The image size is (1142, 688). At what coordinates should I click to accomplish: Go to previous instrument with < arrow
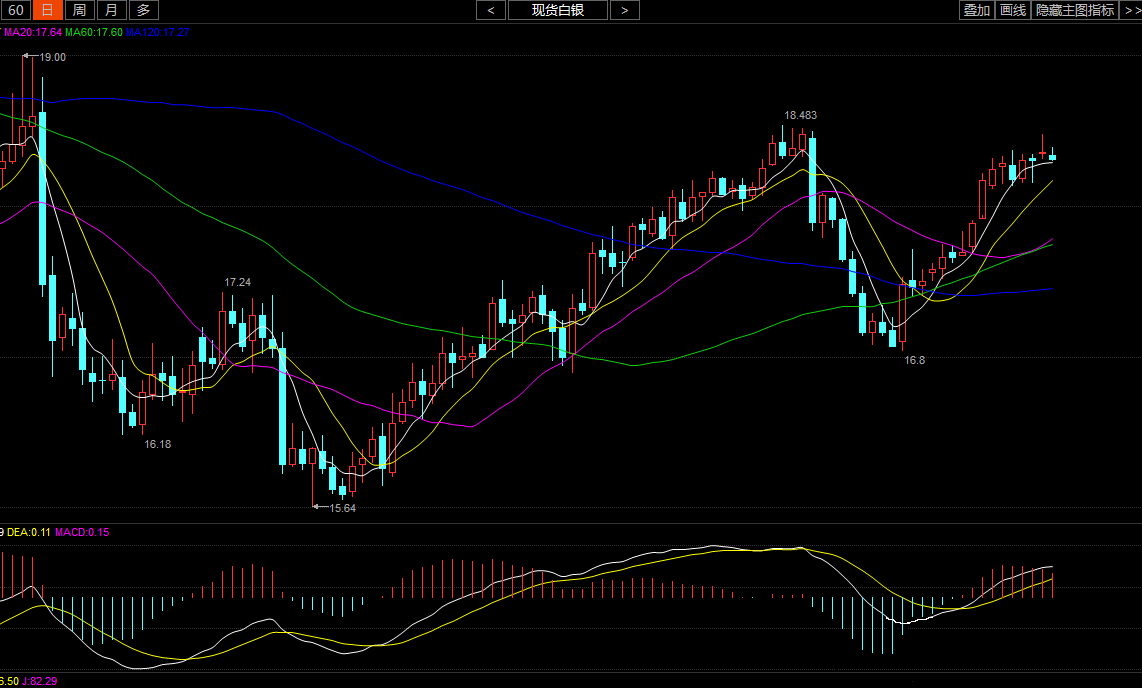[490, 10]
